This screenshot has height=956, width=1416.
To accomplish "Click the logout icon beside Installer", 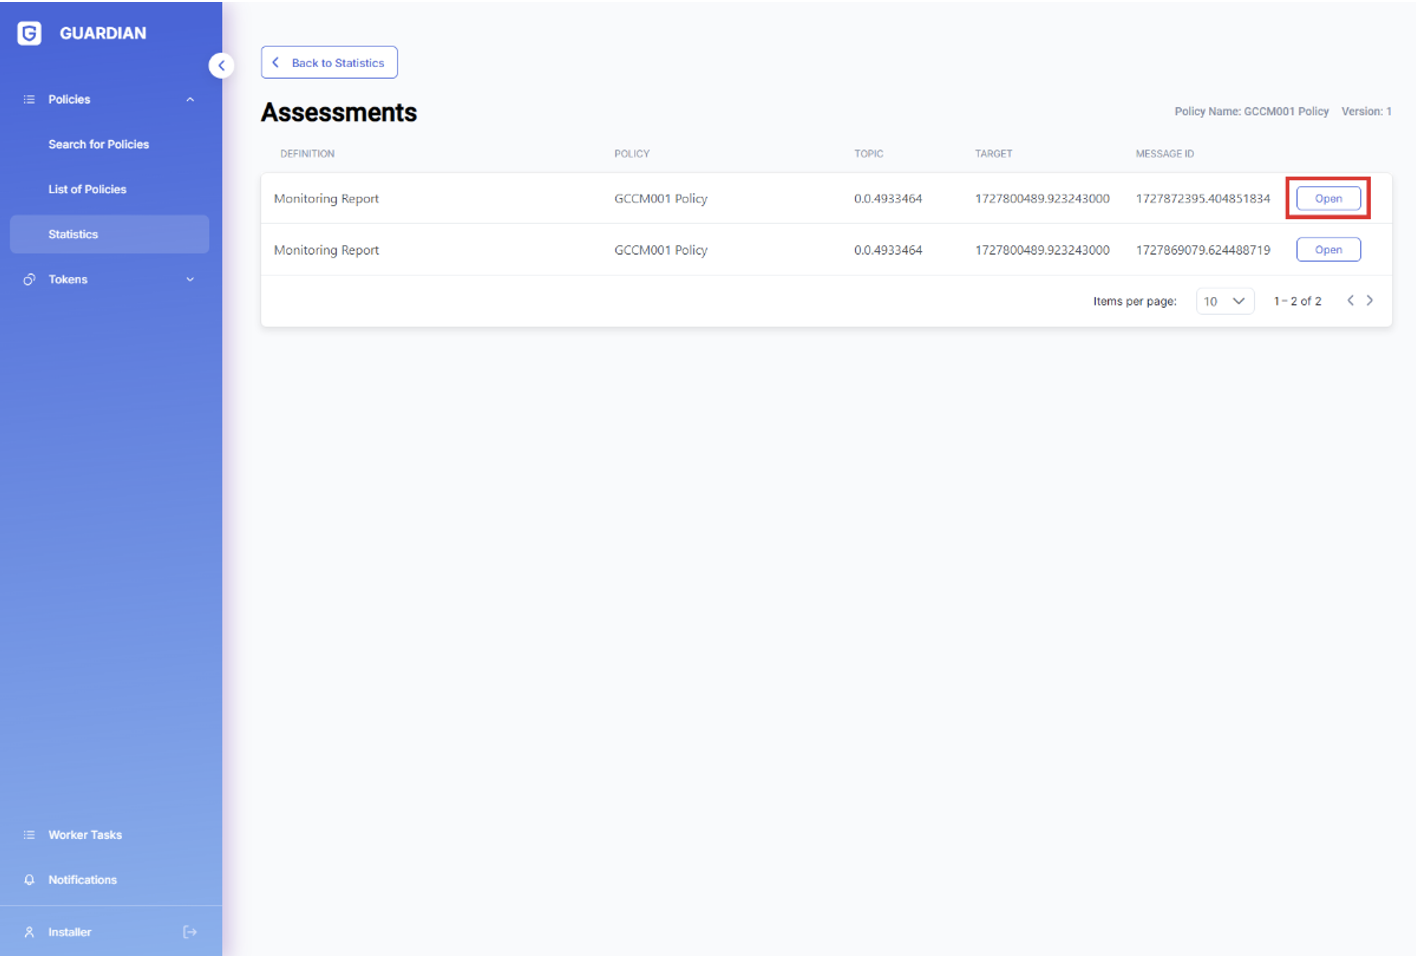I will [x=190, y=932].
